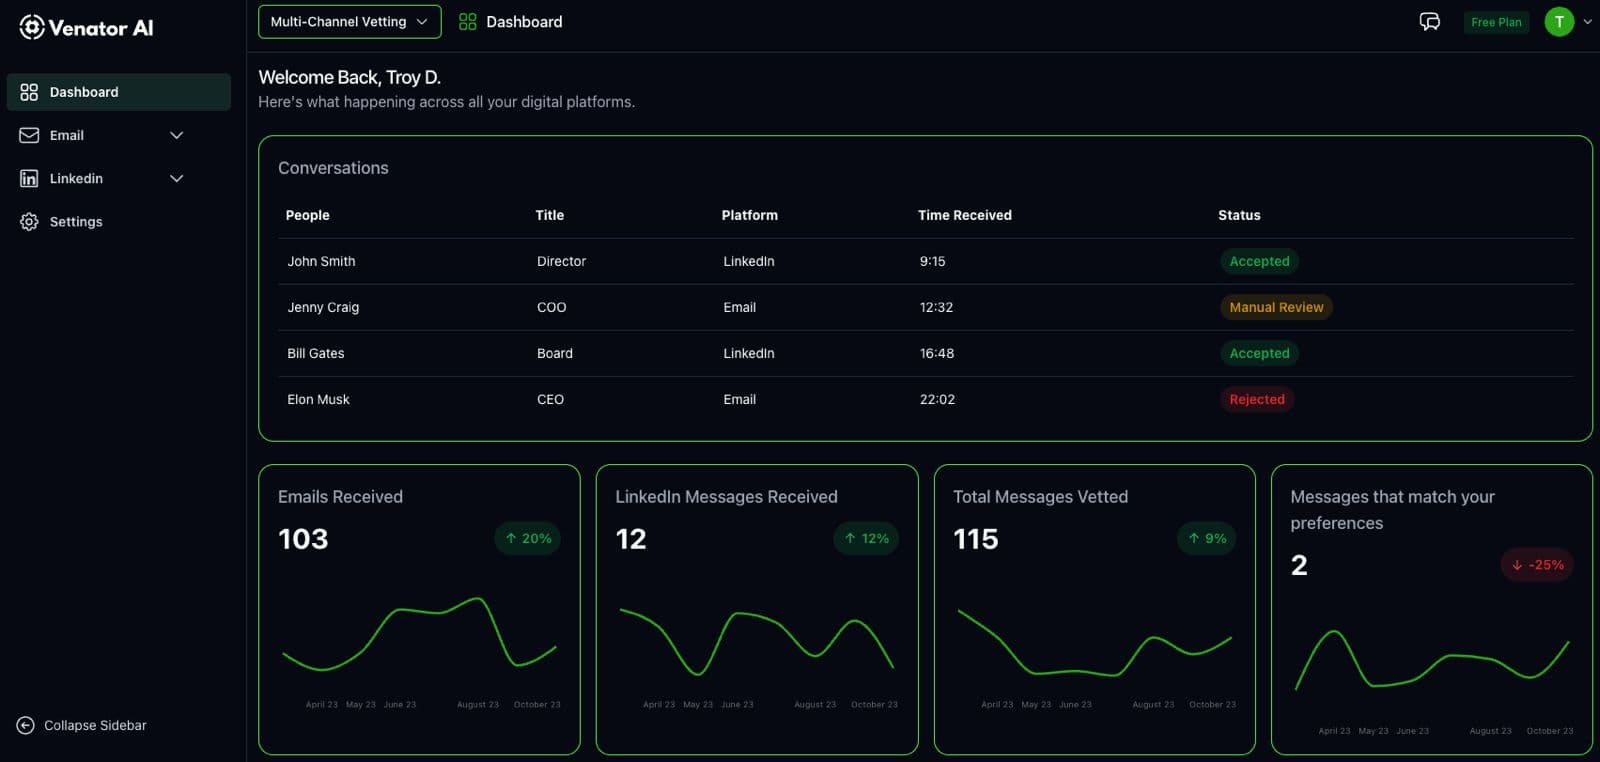Viewport: 1600px width, 762px height.
Task: Open the Multi-Channel Vetting dropdown
Action: click(349, 22)
